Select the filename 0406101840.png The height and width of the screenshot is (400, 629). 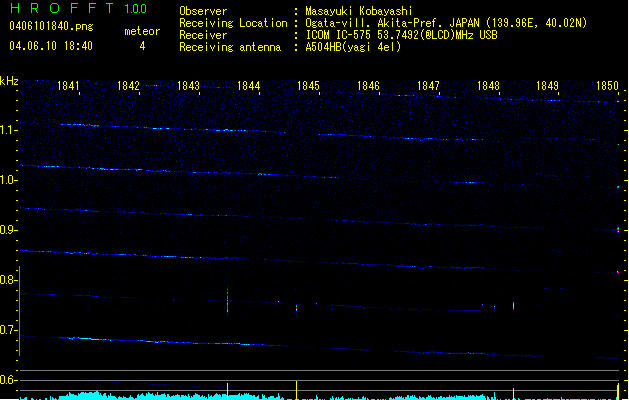[51, 27]
